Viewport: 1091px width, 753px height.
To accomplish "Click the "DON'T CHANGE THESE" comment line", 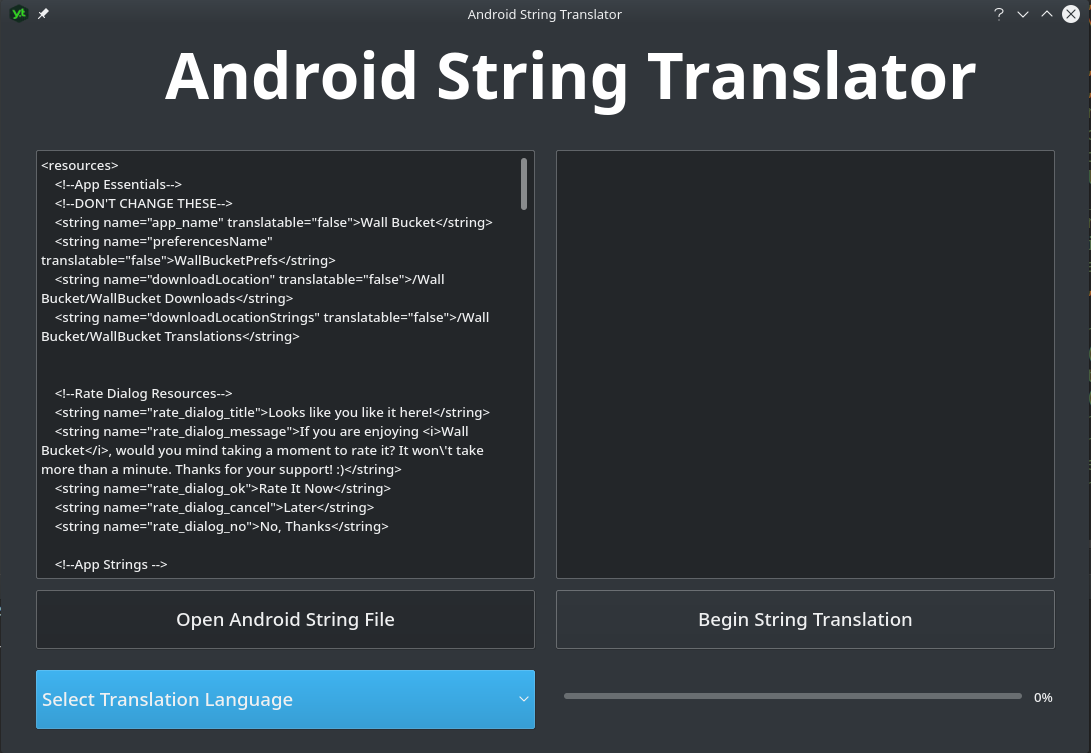I will tap(143, 203).
